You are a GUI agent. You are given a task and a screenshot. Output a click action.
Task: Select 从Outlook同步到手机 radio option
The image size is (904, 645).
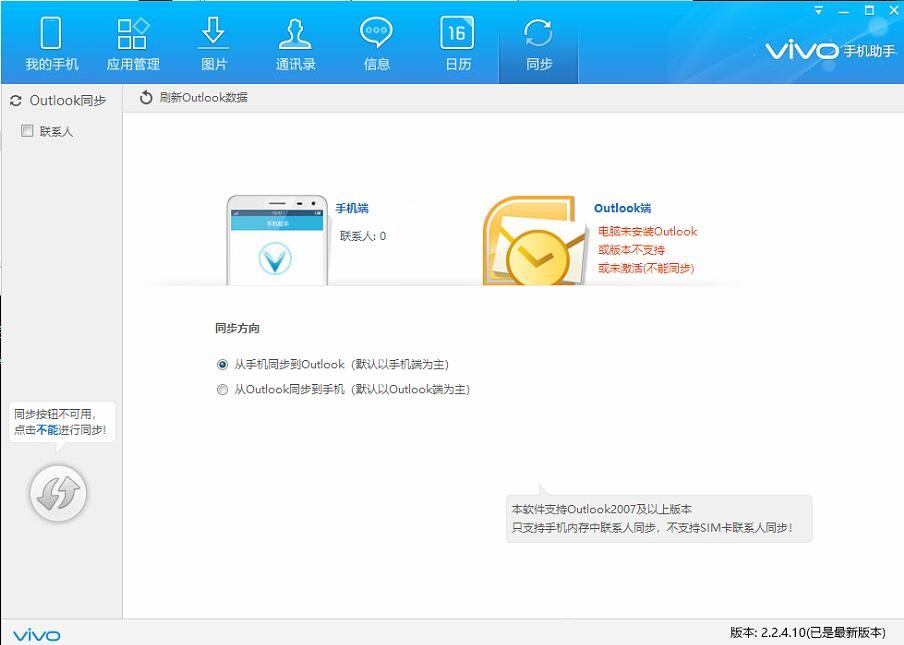(x=222, y=390)
